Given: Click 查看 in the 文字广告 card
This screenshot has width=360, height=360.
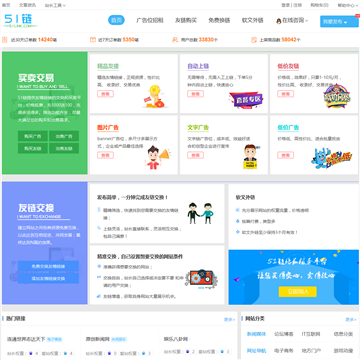Looking at the screenshot, I should point(195,155).
